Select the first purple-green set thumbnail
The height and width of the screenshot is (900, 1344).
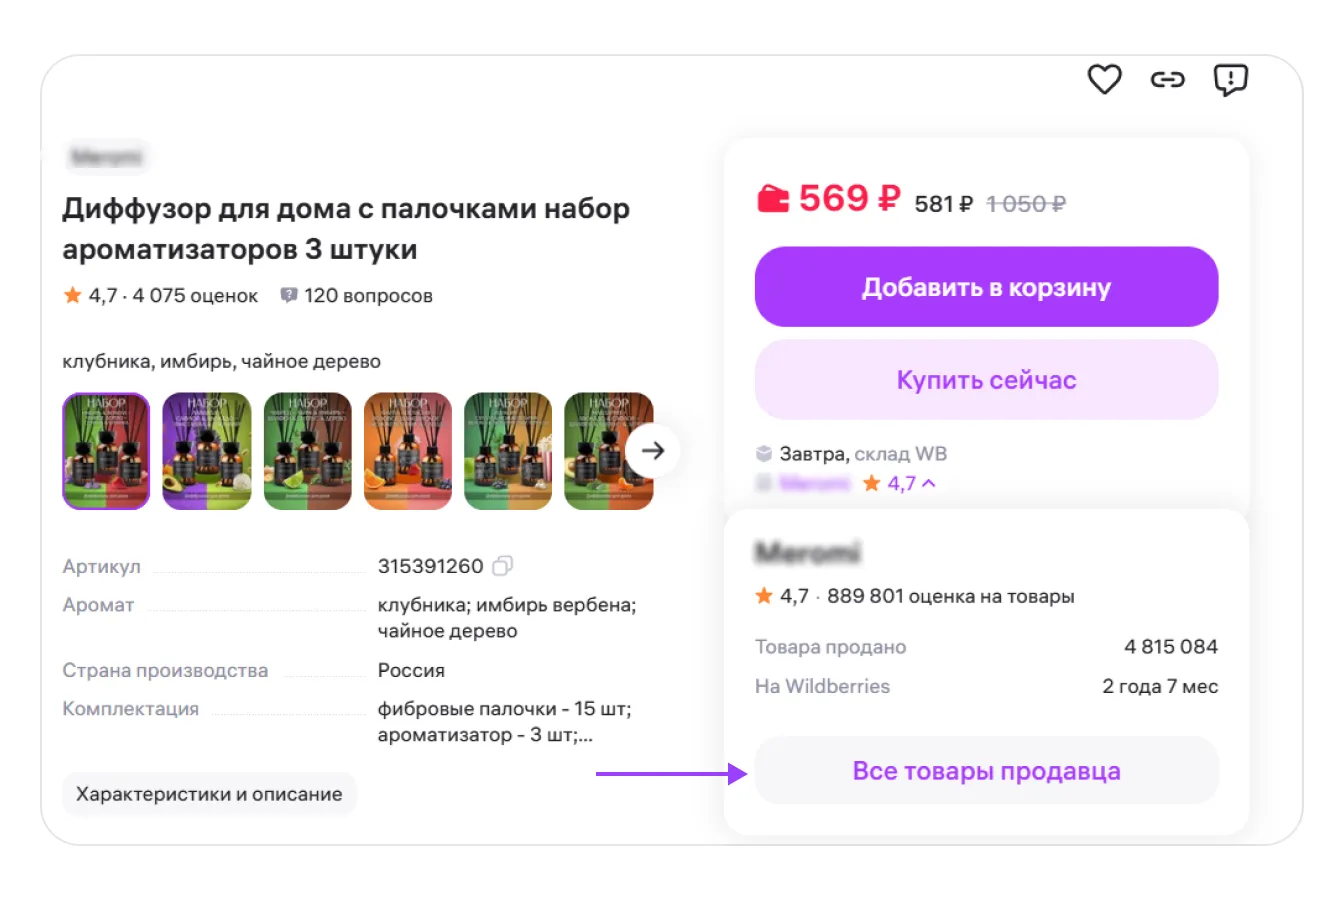pyautogui.click(x=106, y=451)
